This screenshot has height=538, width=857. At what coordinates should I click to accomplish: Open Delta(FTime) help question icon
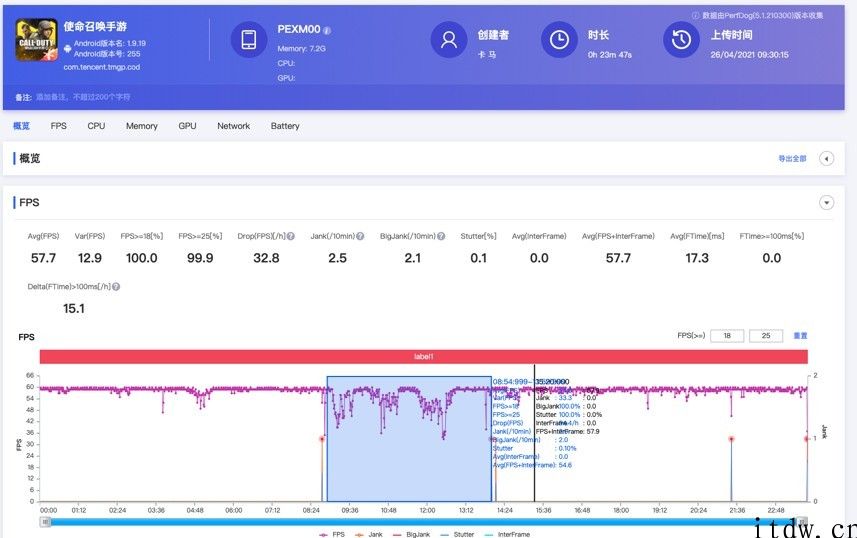[x=116, y=286]
